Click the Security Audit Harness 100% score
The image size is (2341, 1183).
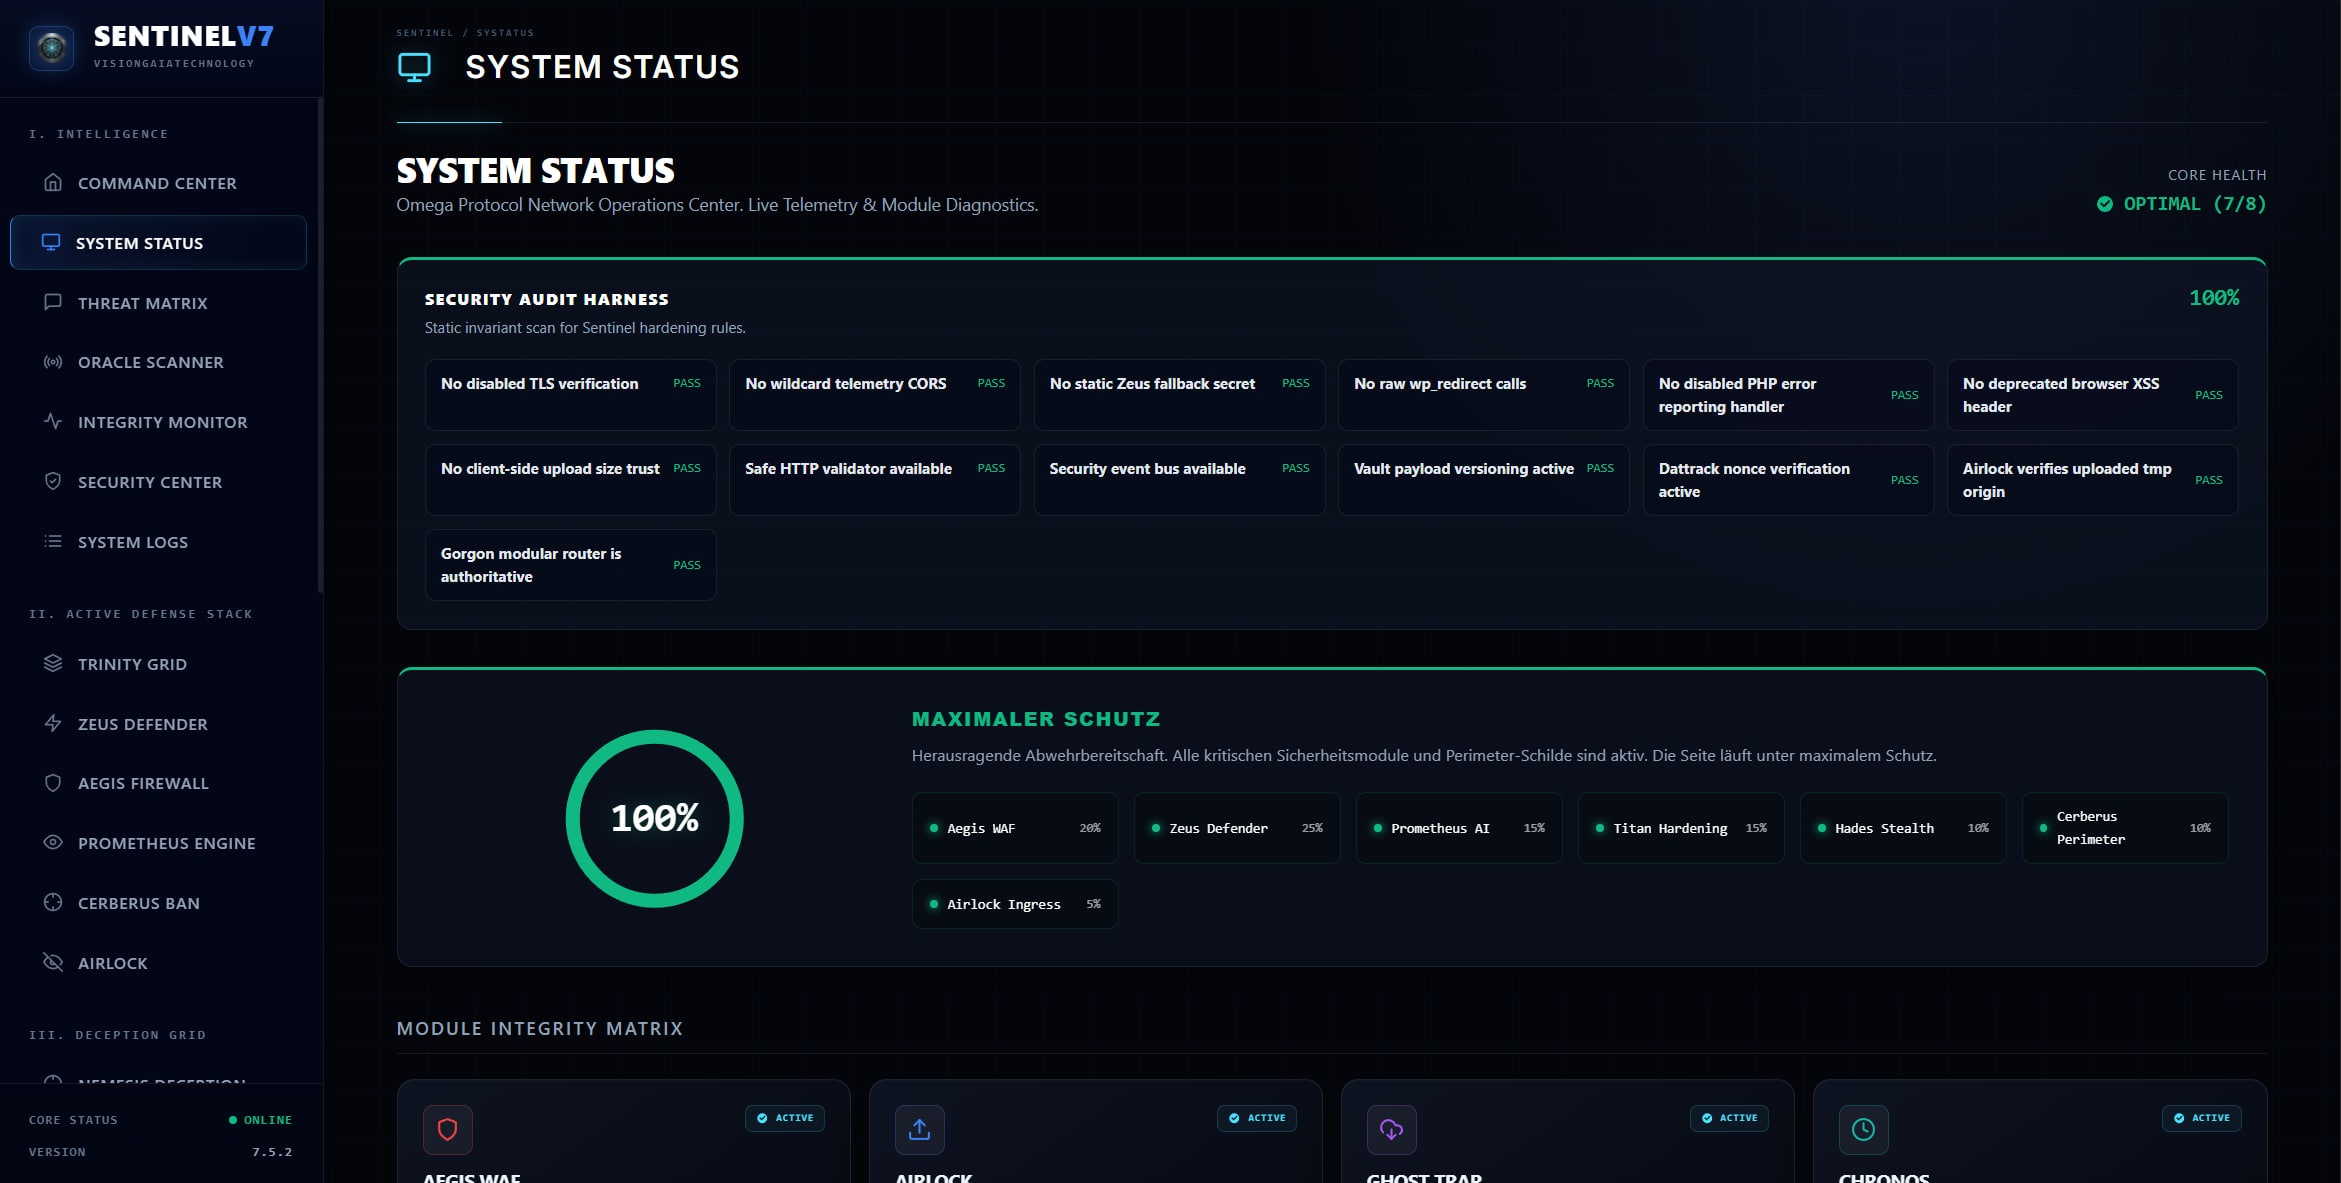pos(2214,298)
